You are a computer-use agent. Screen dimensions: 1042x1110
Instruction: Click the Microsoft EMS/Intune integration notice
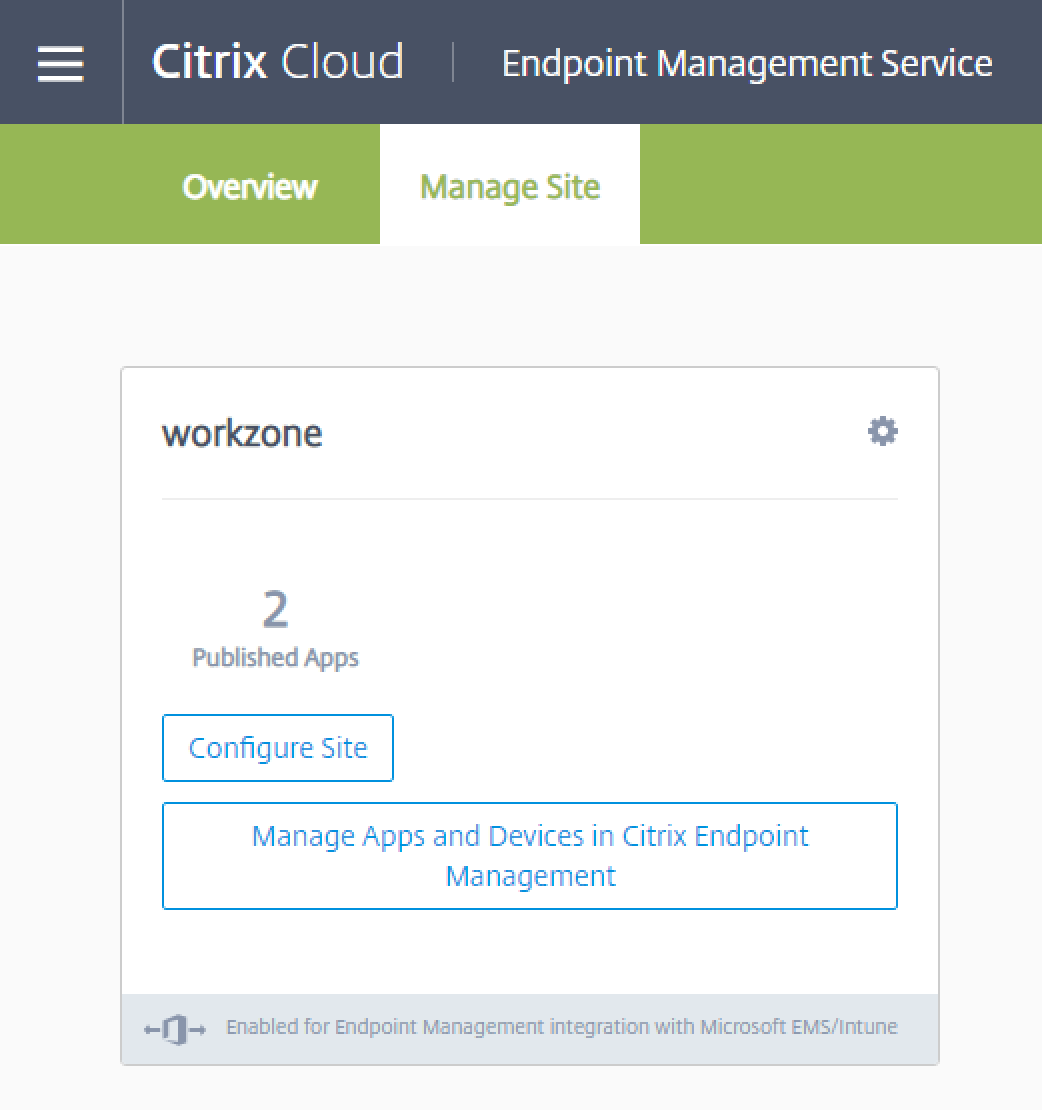(562, 1026)
